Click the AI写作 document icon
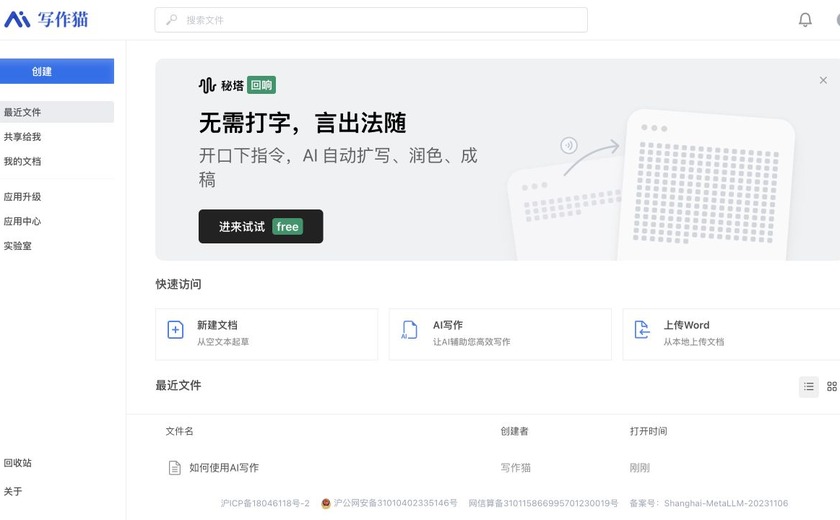This screenshot has height=520, width=840. [409, 330]
